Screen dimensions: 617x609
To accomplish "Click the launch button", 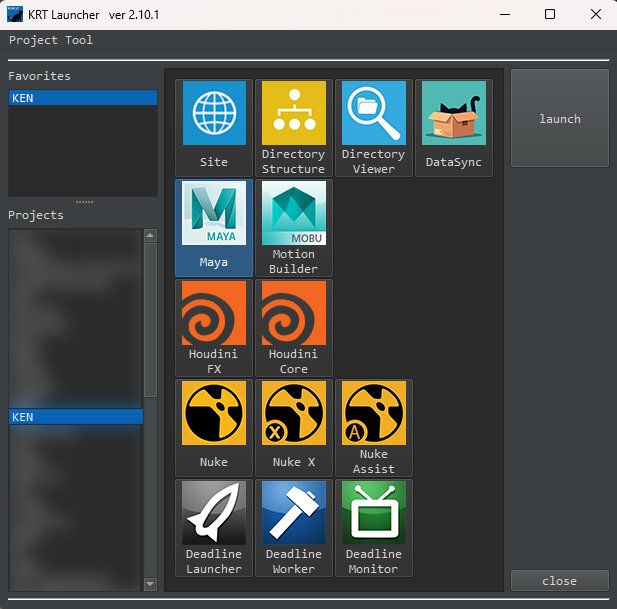I will (x=560, y=118).
